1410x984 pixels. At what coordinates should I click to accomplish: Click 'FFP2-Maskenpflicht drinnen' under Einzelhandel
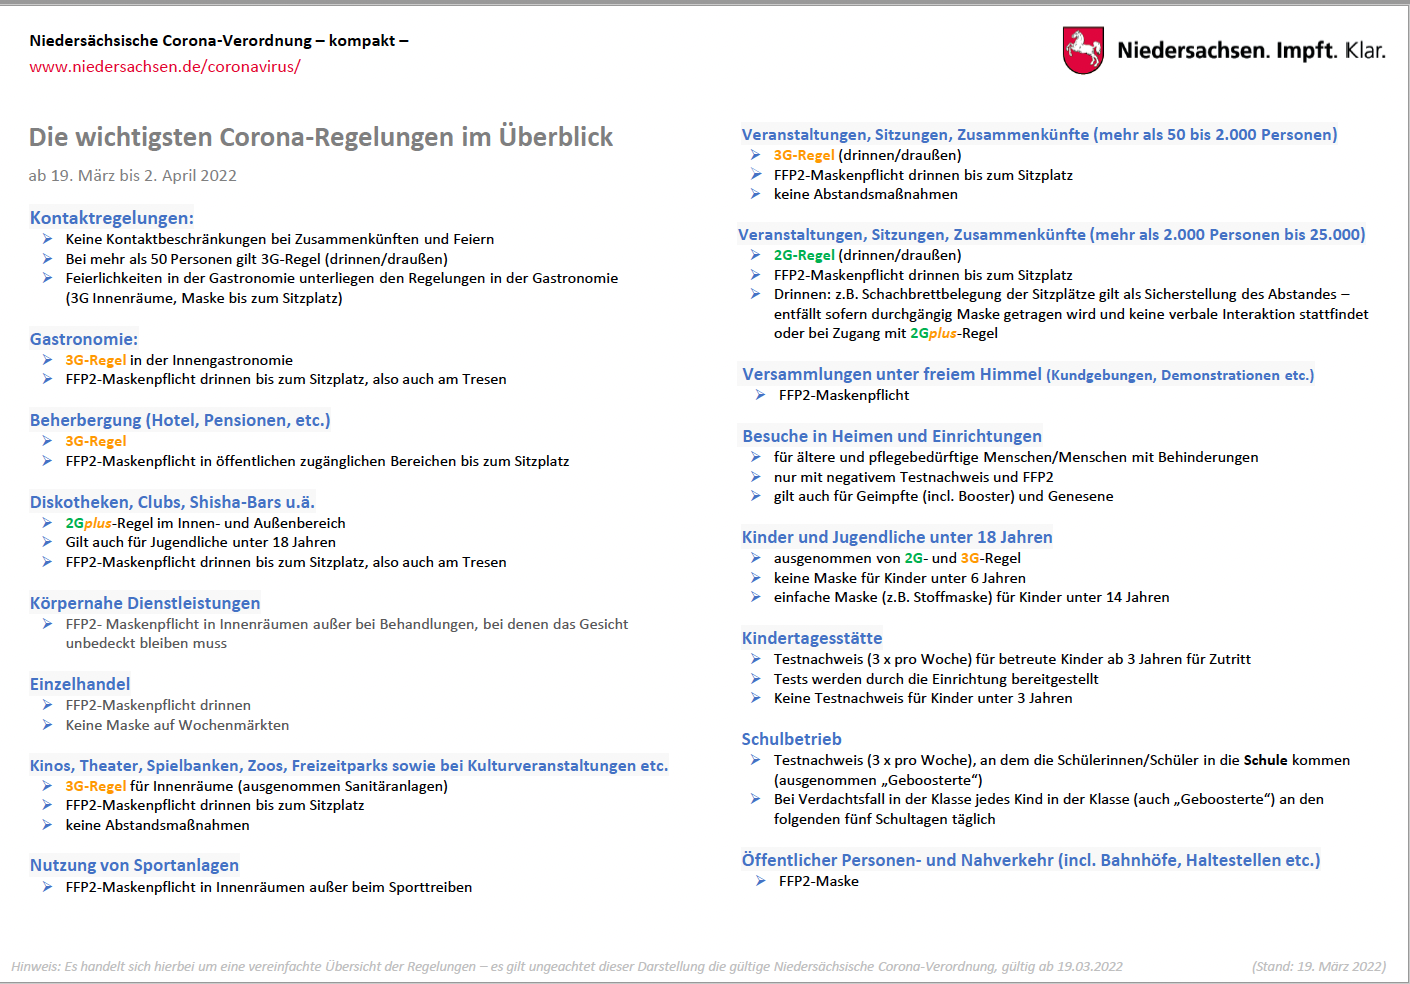(x=158, y=705)
